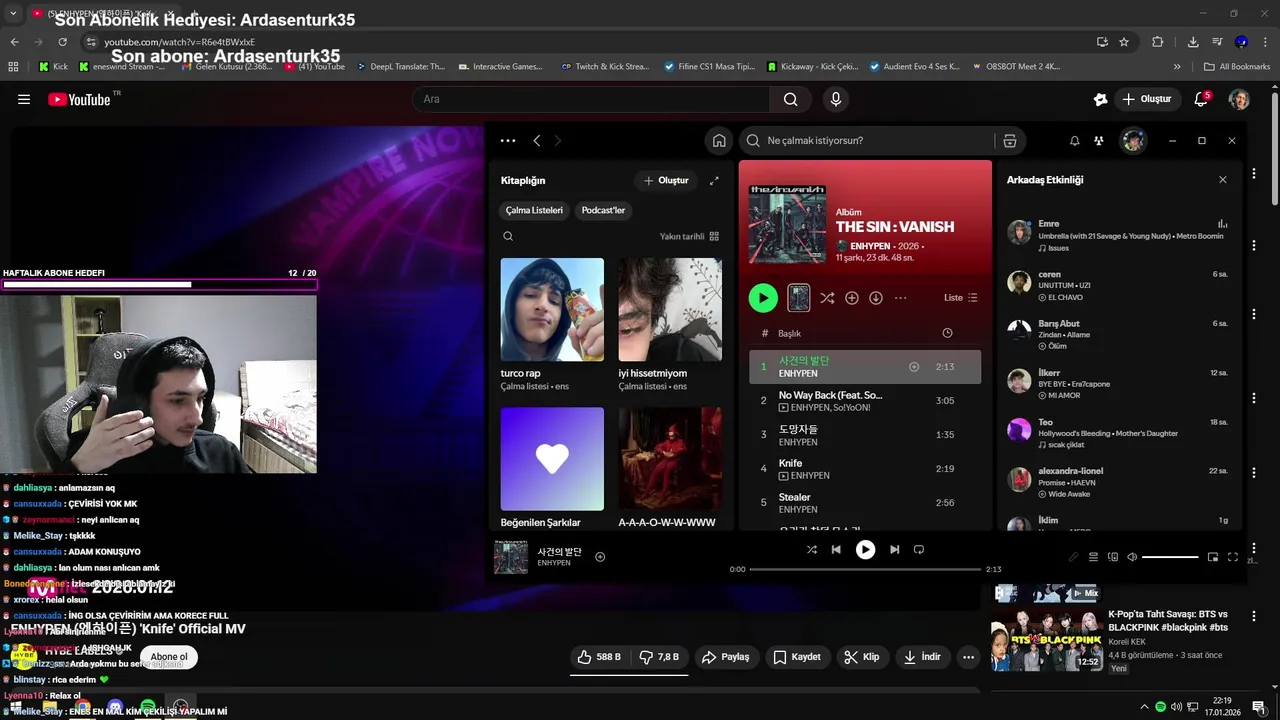Select track 4 'Knife' in album list
This screenshot has width=1280, height=720.
[865, 469]
